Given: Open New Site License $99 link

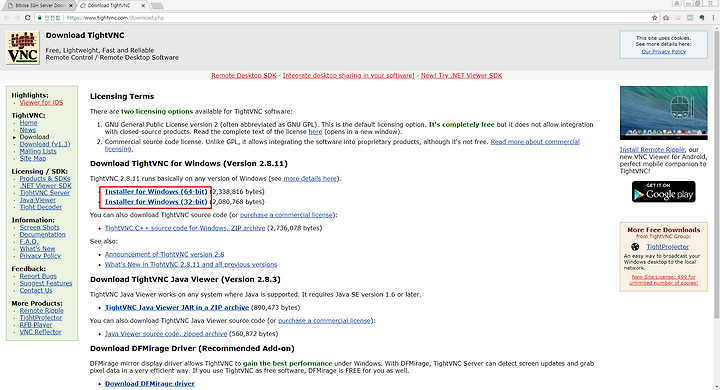Looking at the screenshot, I should coord(664,280).
